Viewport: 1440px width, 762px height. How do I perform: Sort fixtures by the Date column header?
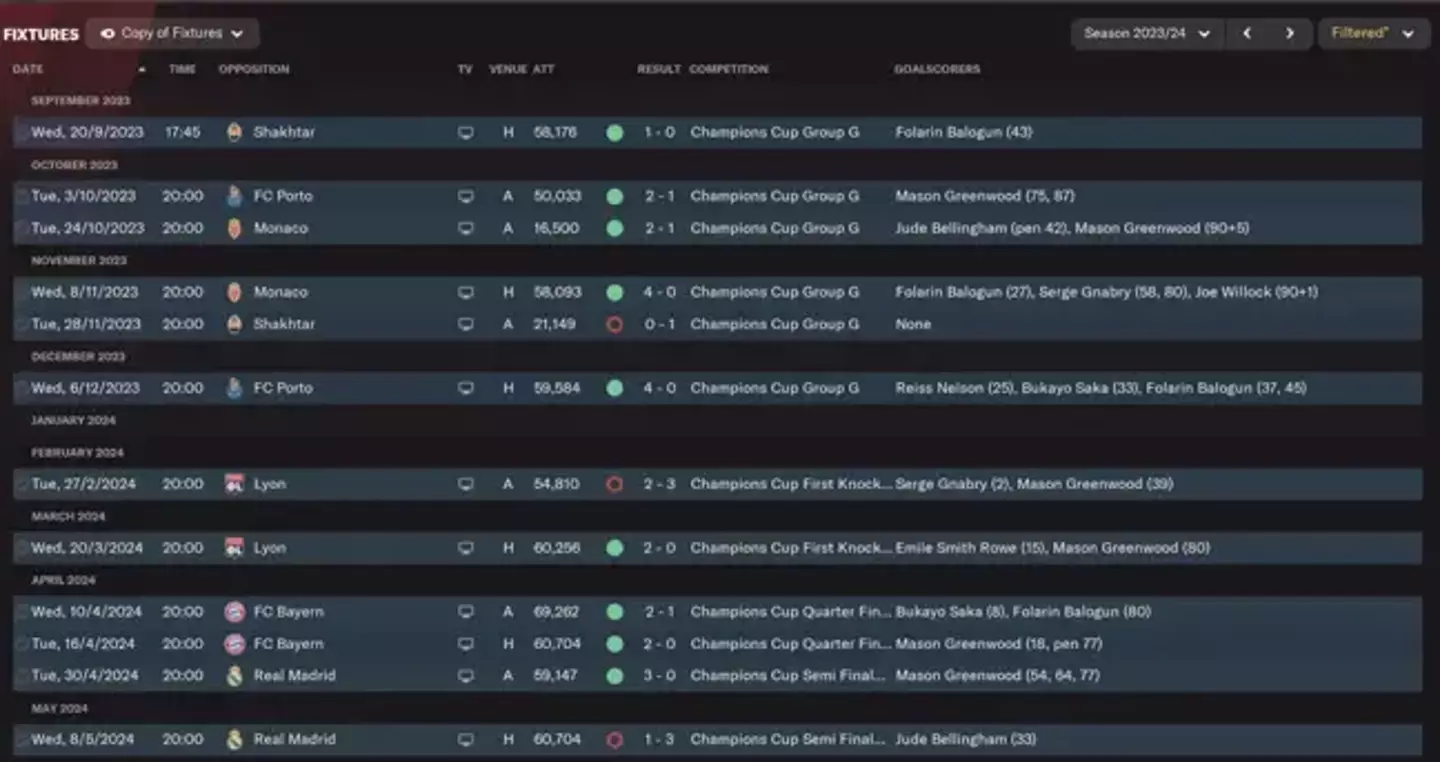tap(26, 69)
